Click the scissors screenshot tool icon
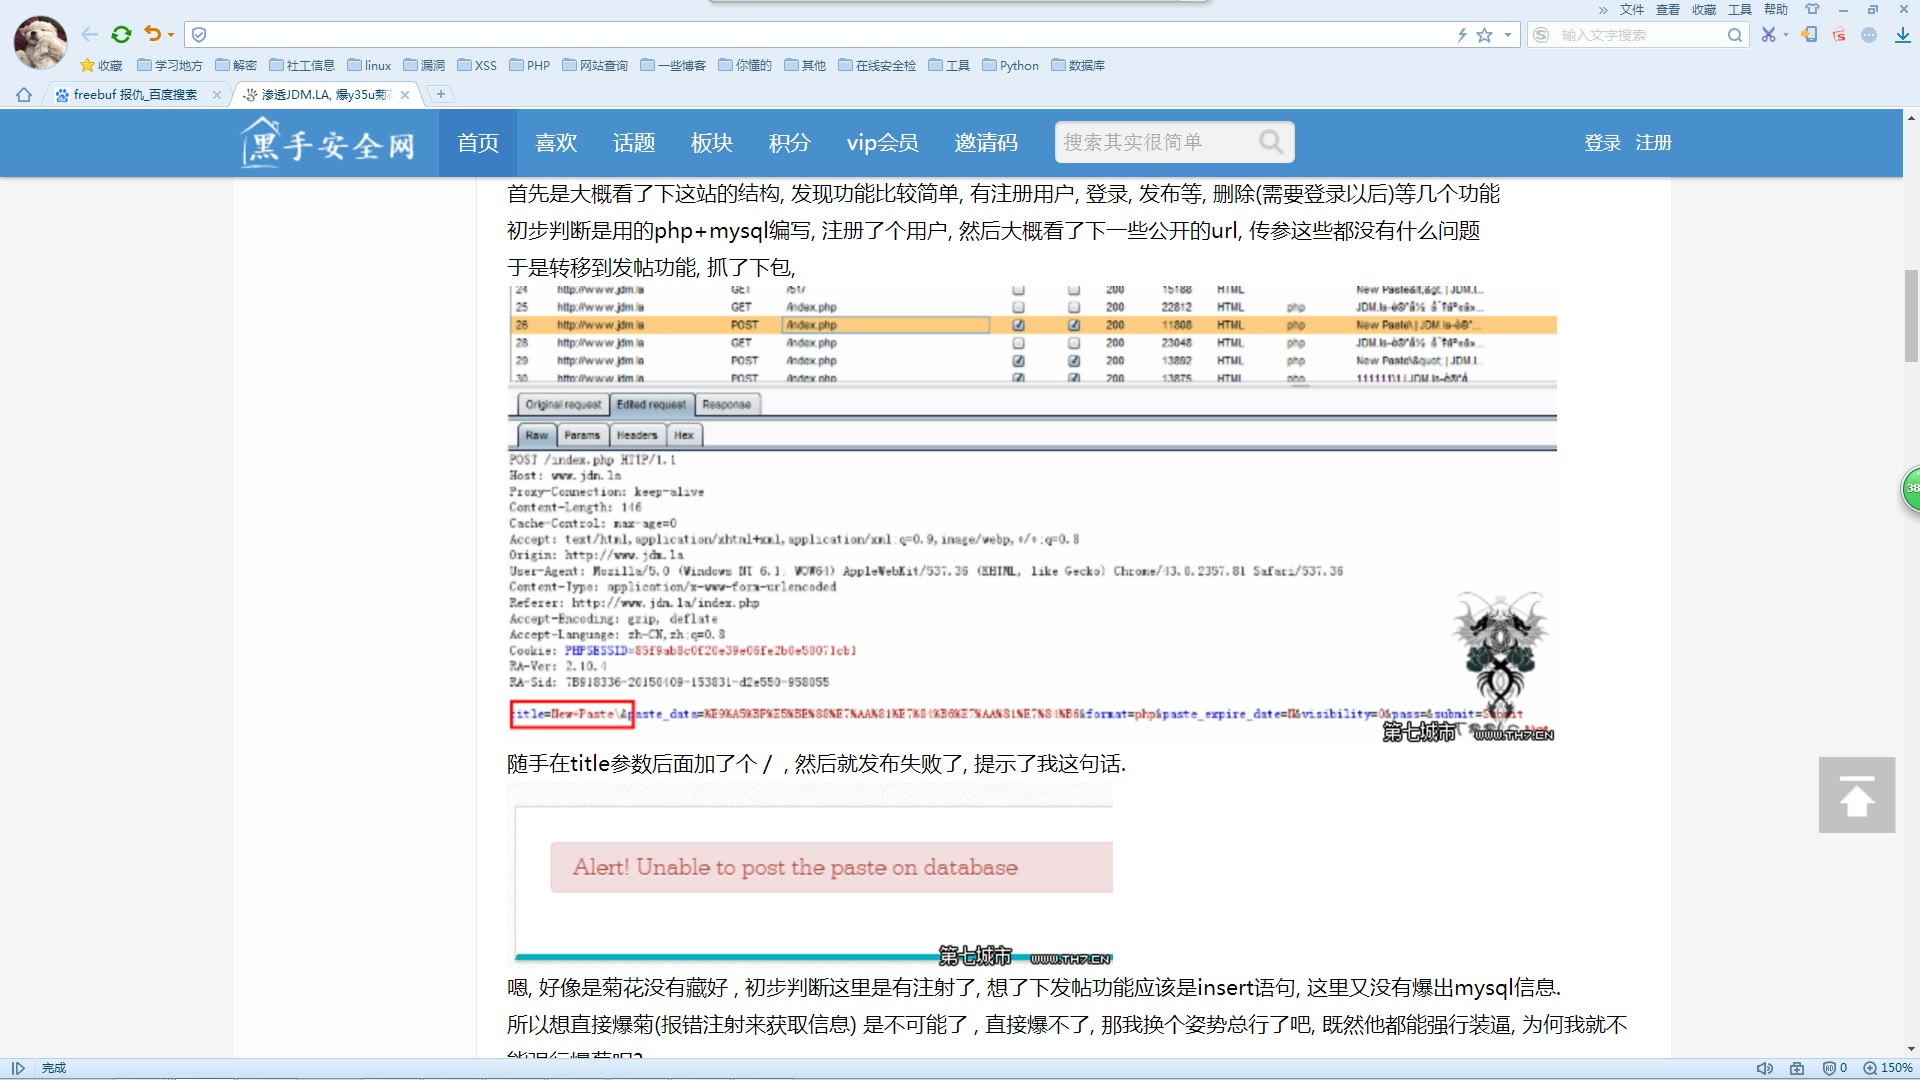The image size is (1920, 1080). (1769, 35)
